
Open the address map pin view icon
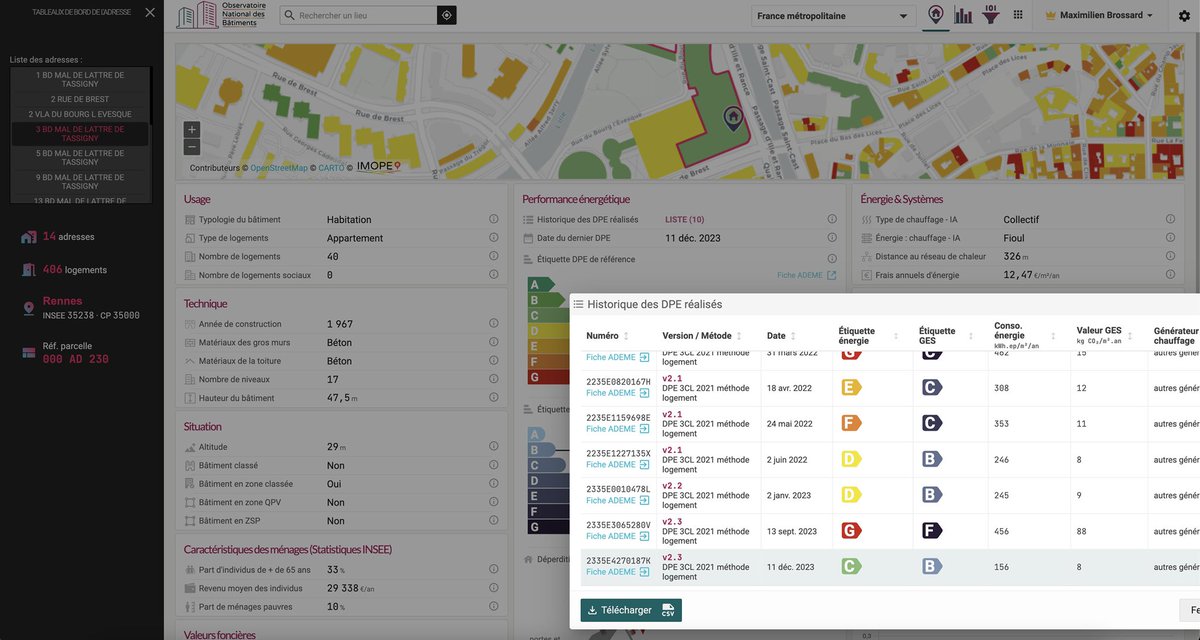tap(936, 15)
